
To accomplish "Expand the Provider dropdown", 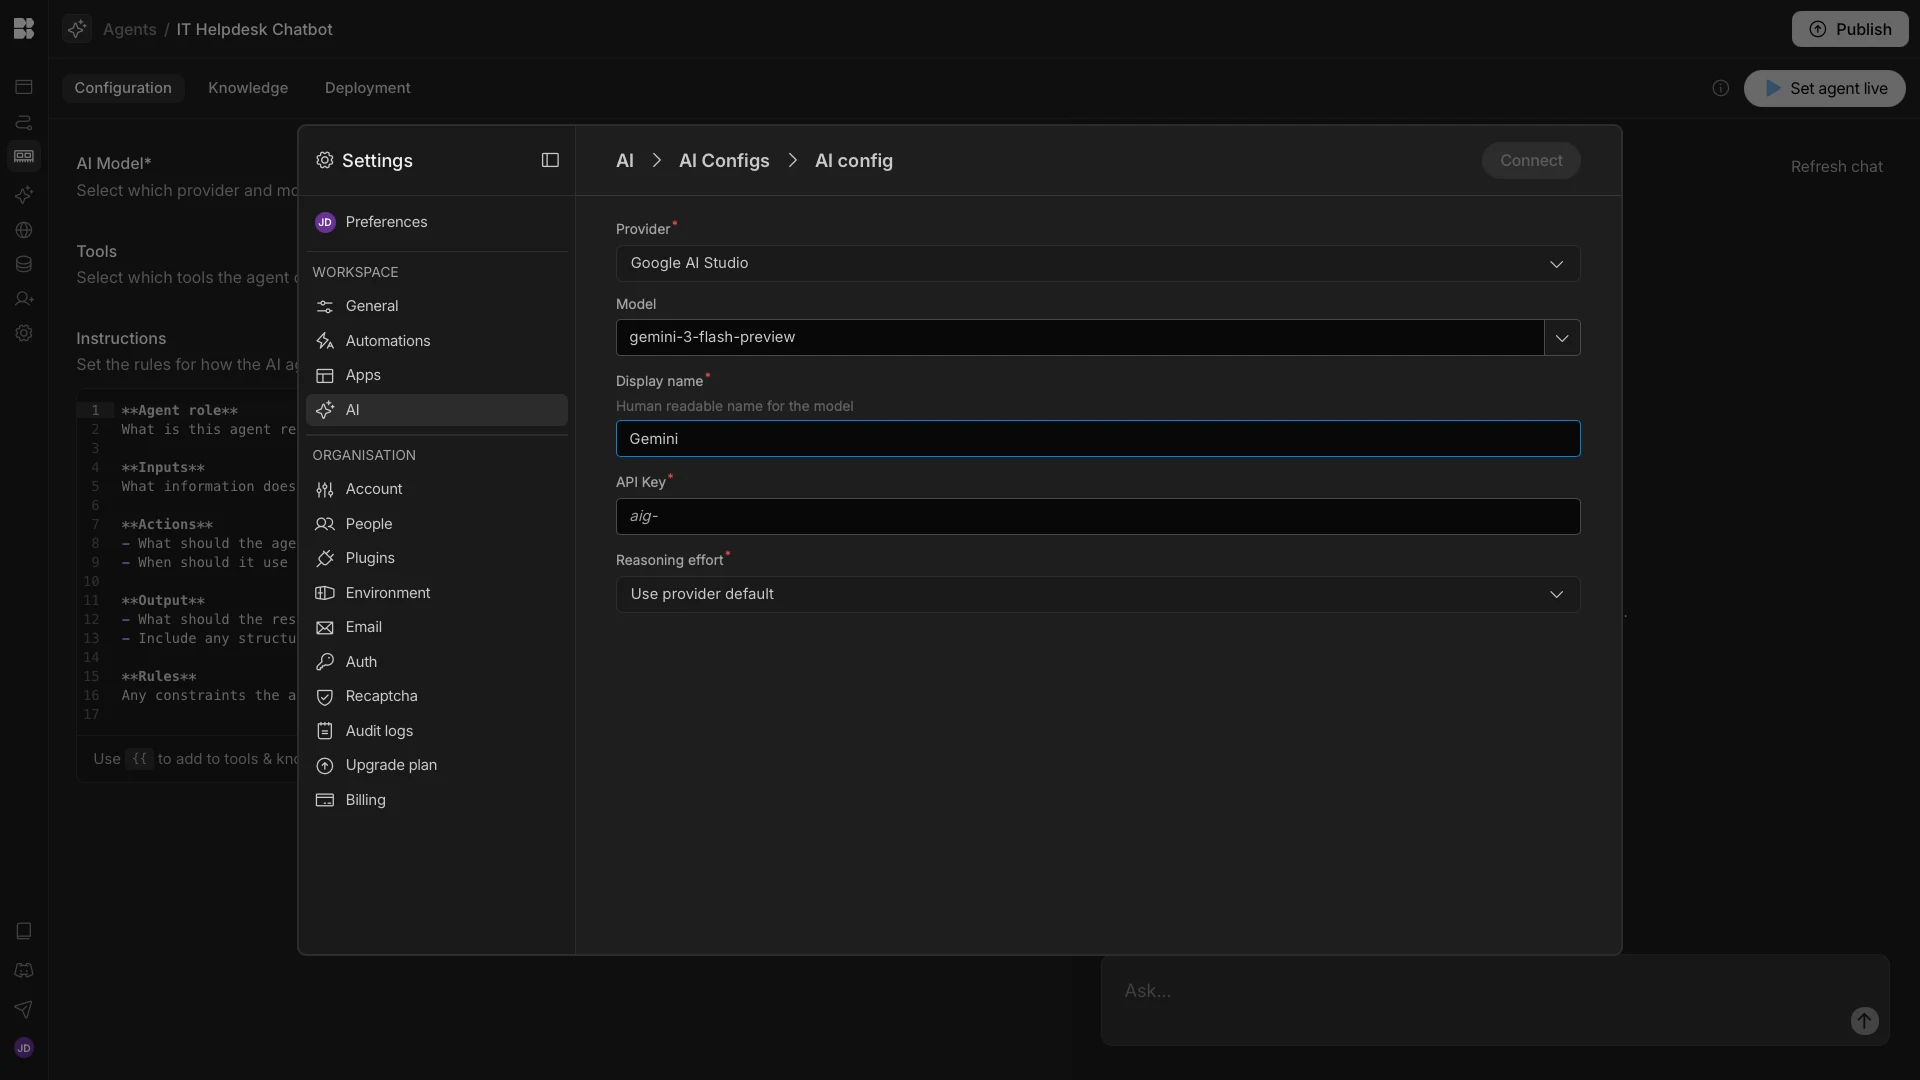I will pos(1097,264).
